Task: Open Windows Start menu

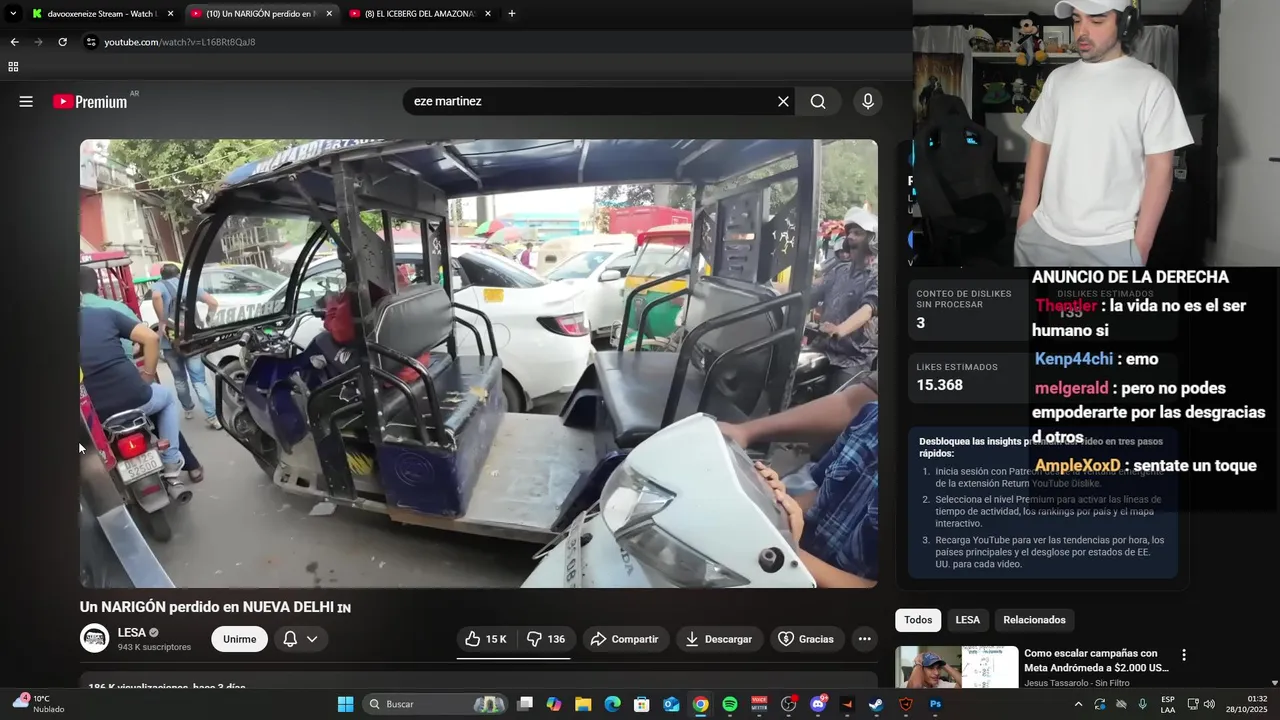Action: click(345, 704)
